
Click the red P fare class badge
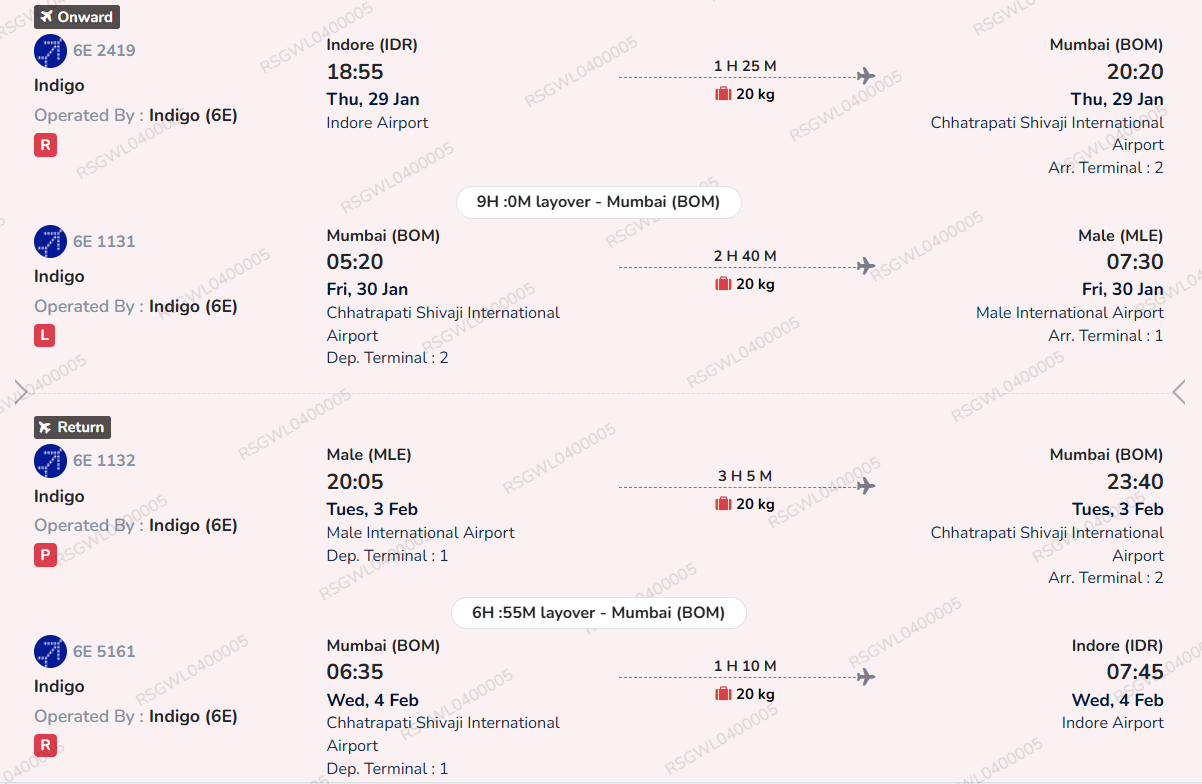click(x=45, y=555)
